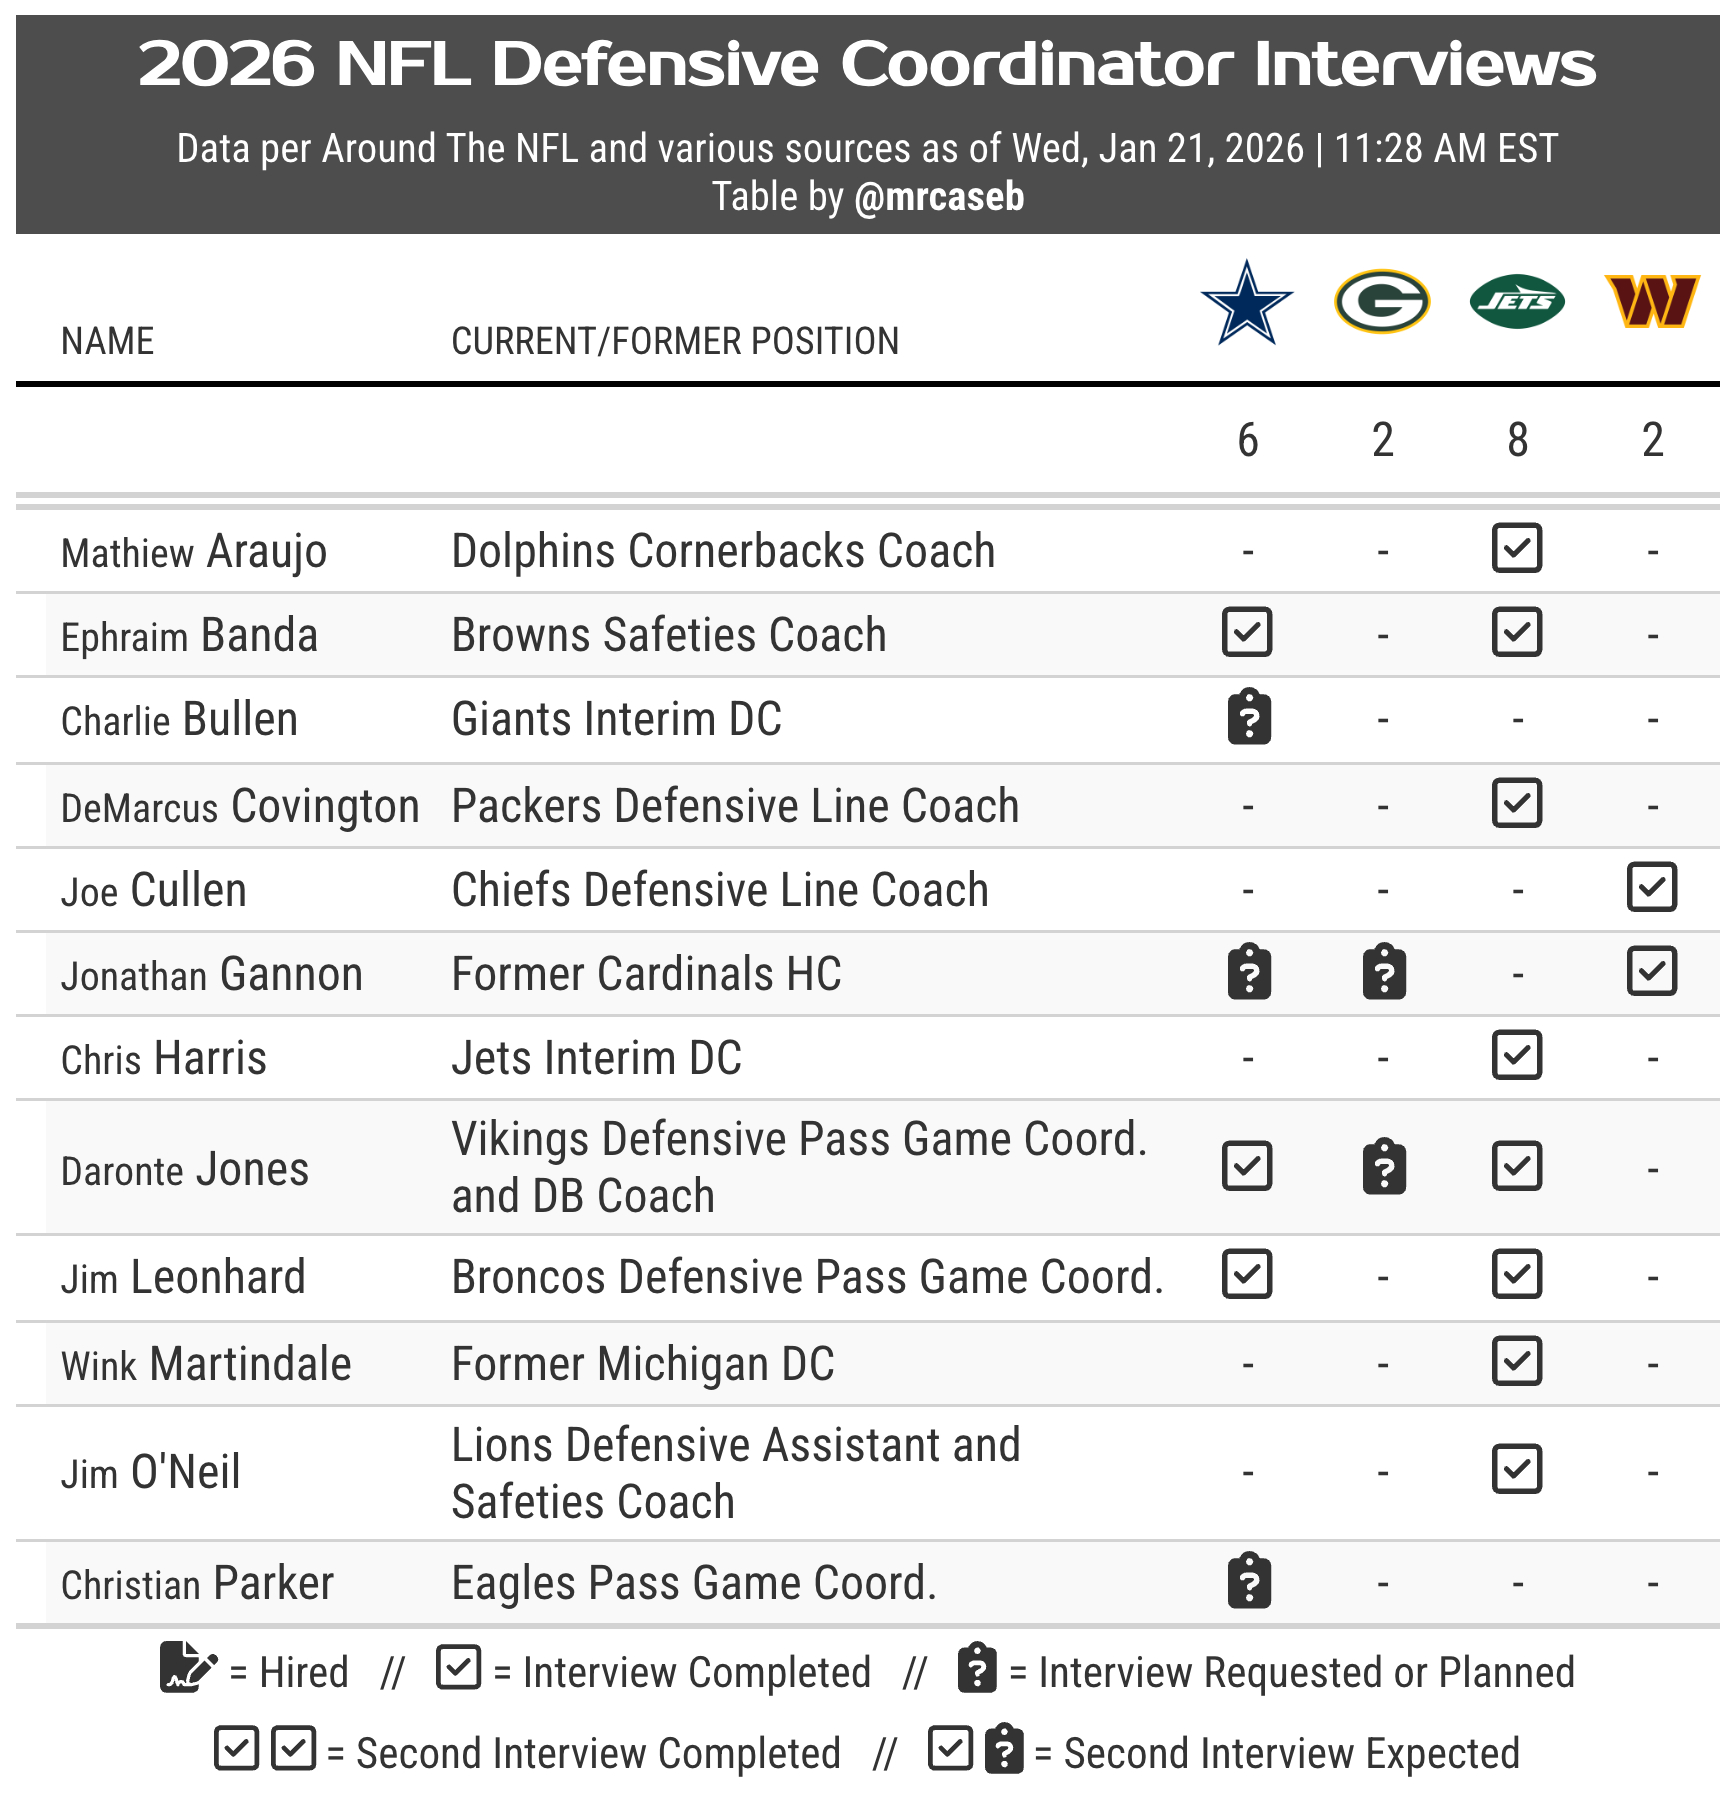The width and height of the screenshot is (1734, 1806).
Task: Click Christian Parker's Cowboys interview-requested icon
Action: (1249, 1581)
